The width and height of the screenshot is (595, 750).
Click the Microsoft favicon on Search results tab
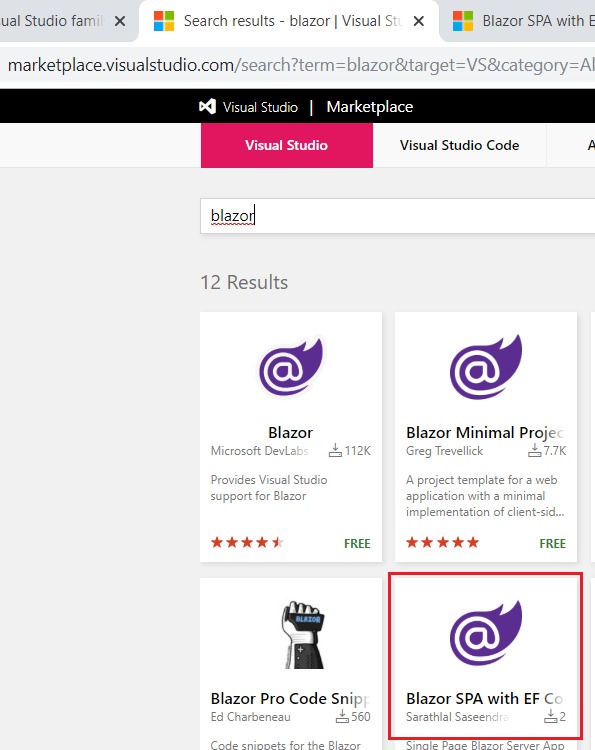pyautogui.click(x=164, y=21)
